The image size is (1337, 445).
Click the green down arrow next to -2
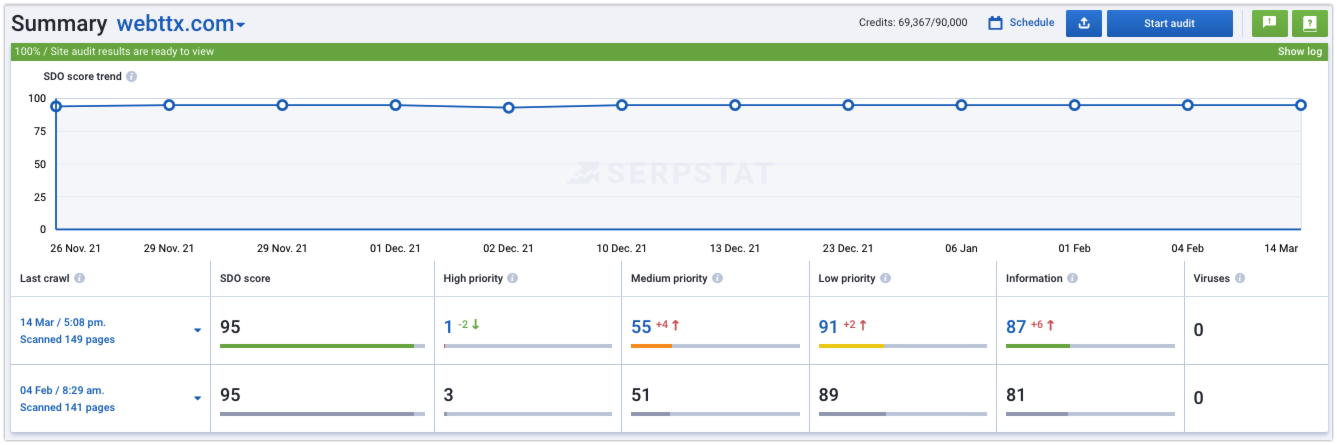click(476, 324)
